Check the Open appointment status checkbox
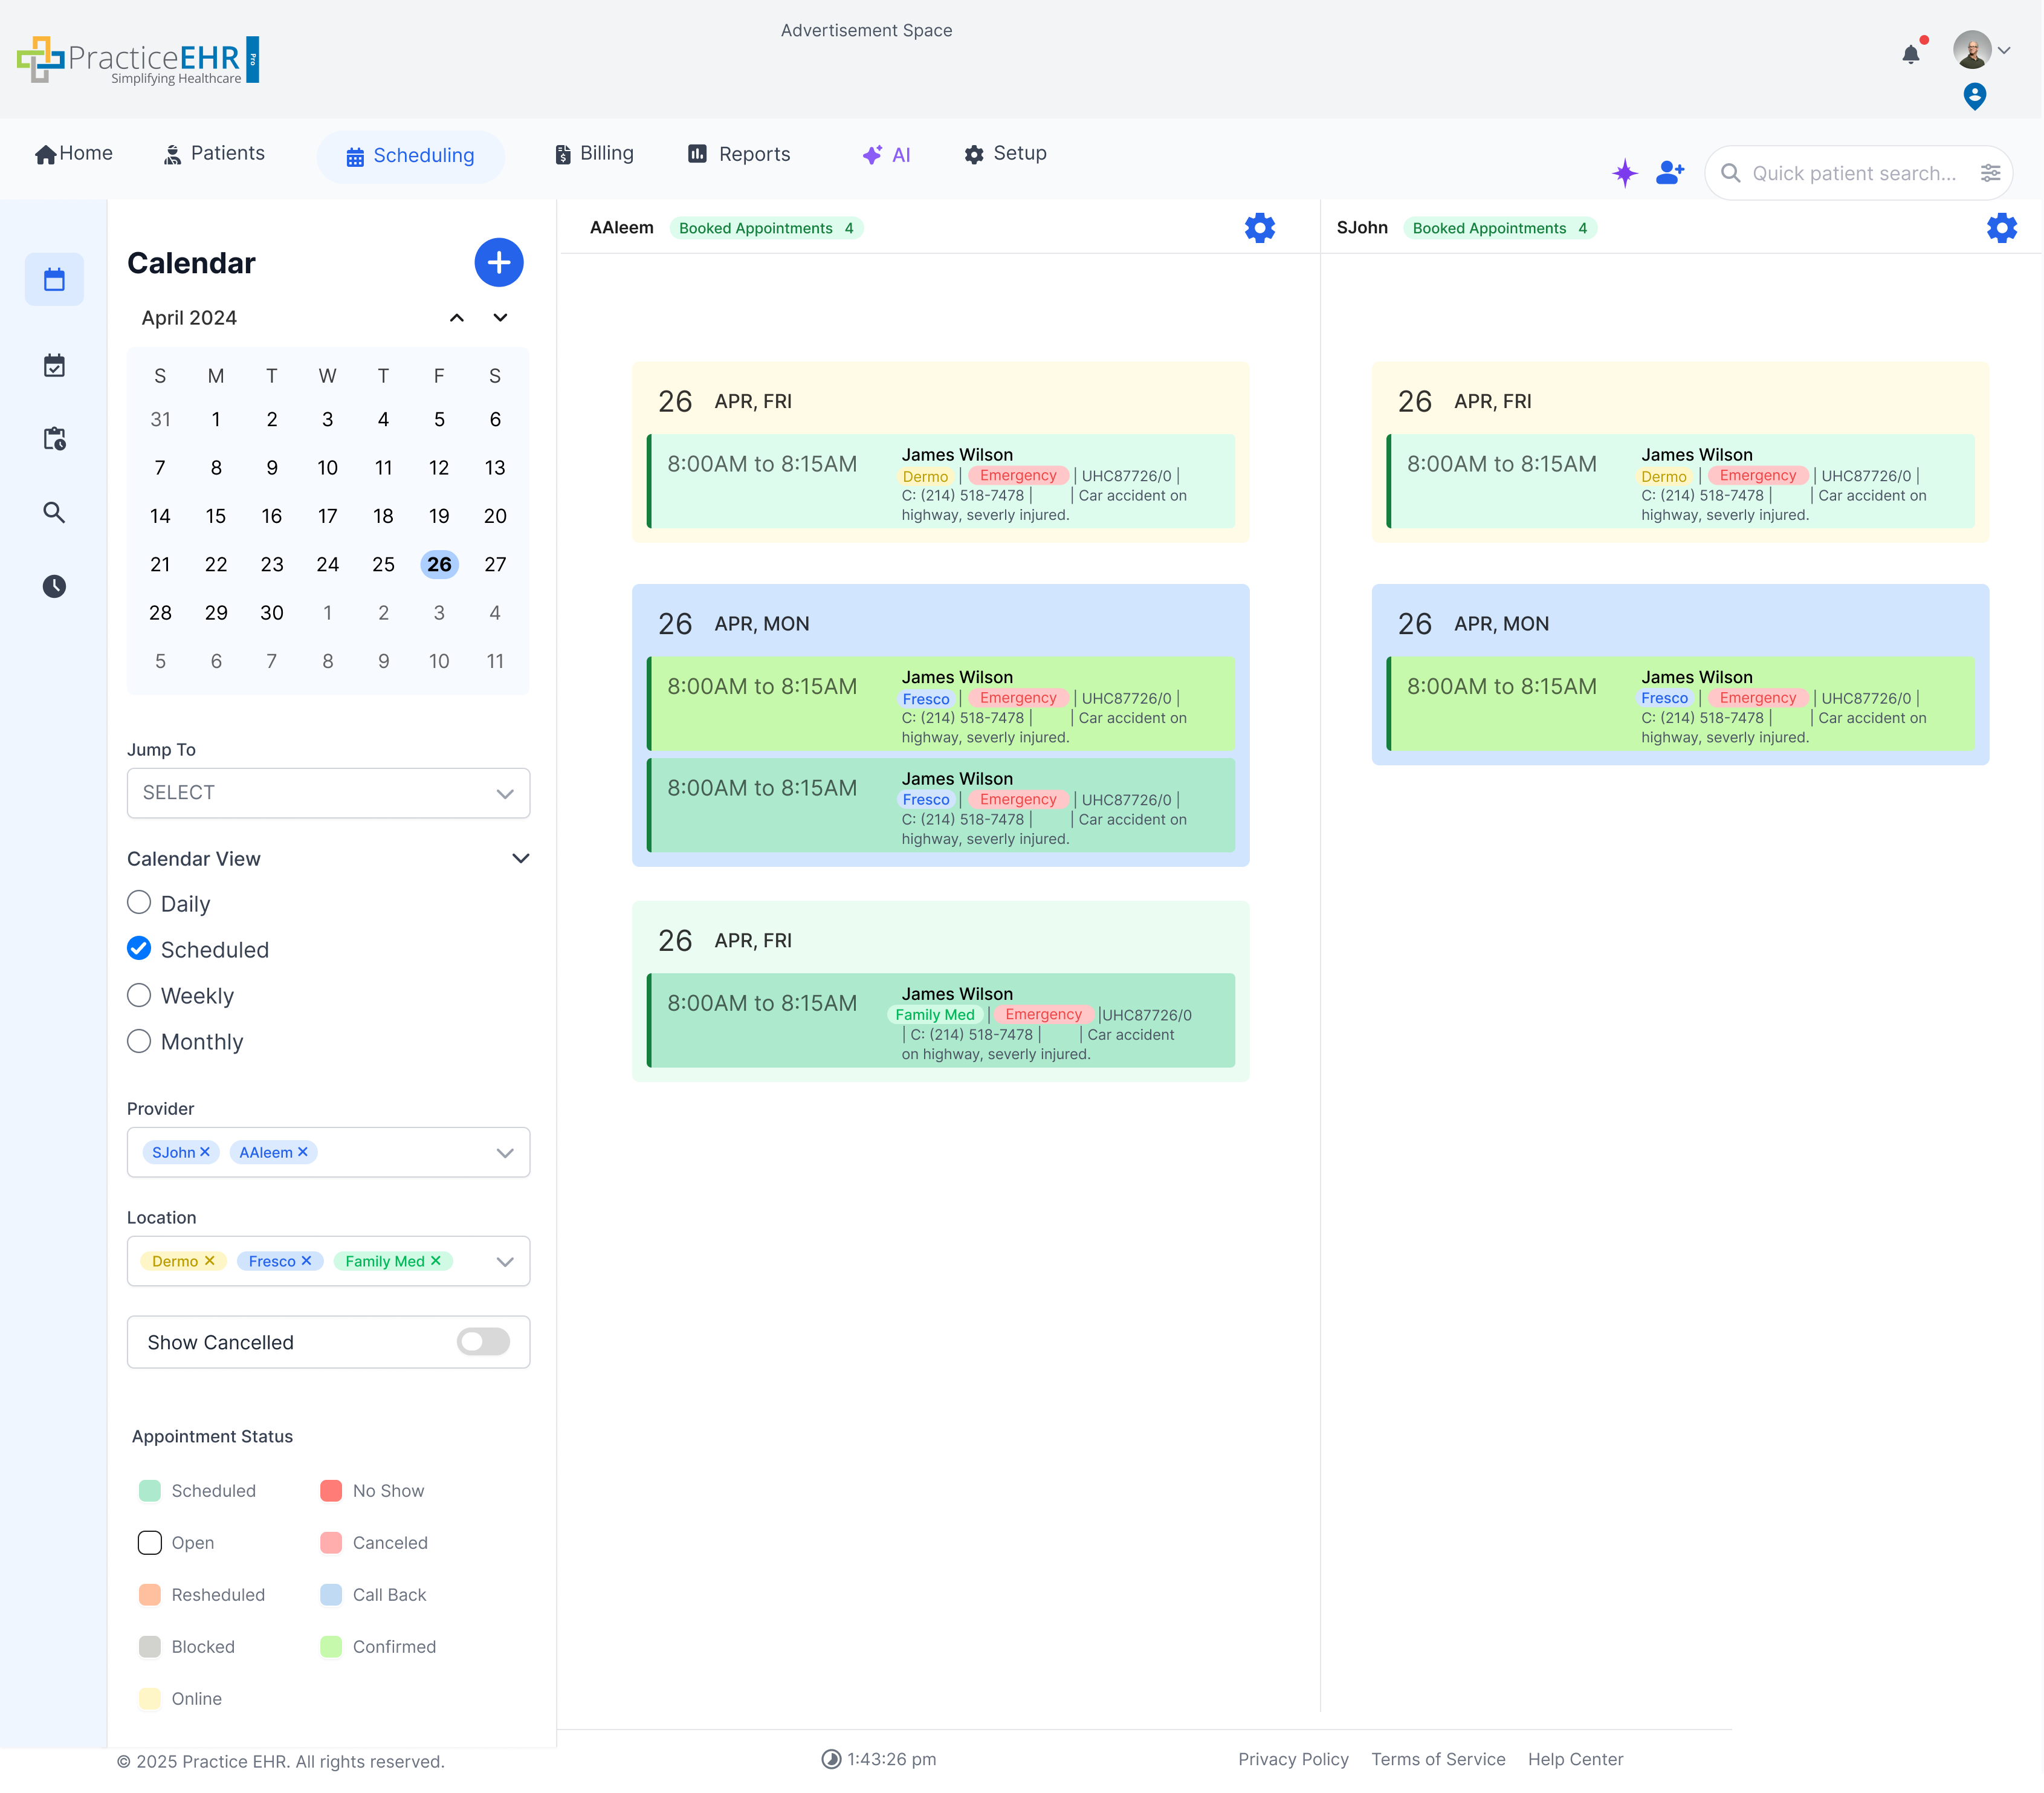This screenshot has height=1793, width=2044. tap(149, 1543)
